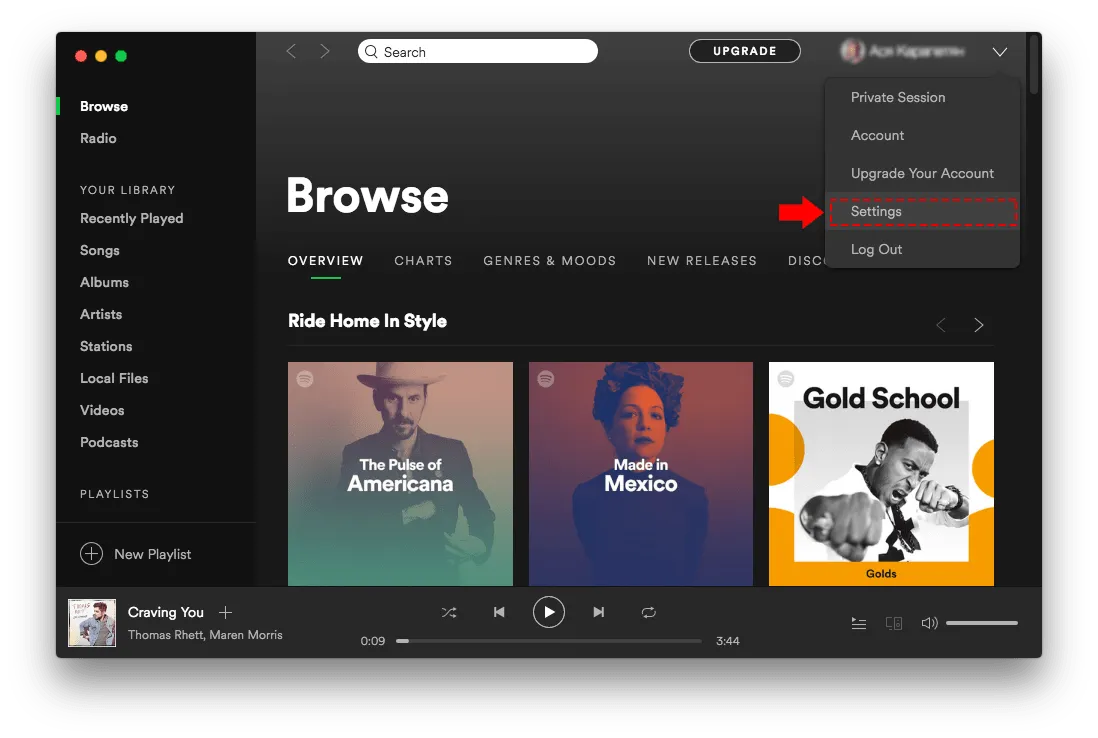
Task: Open the play queue icon
Action: pos(858,622)
